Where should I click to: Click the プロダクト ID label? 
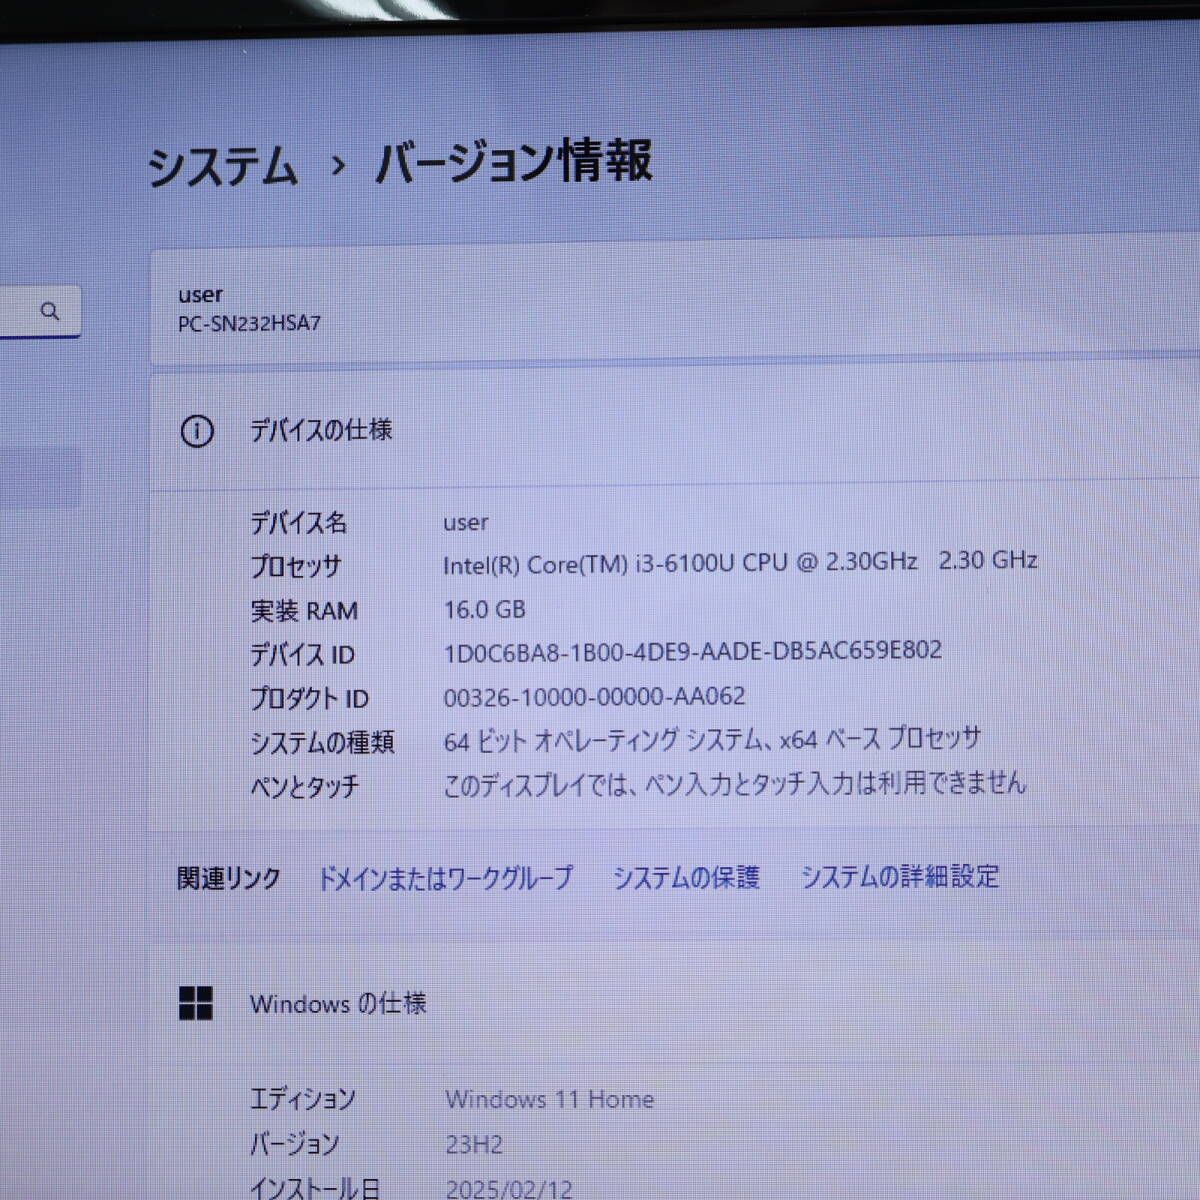[309, 698]
